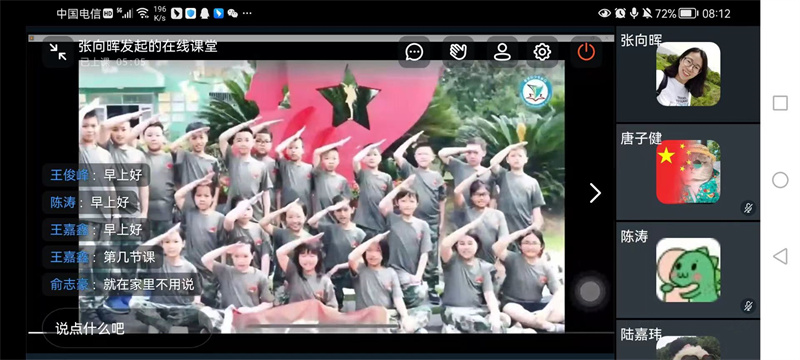Tap the red power button to leave class
This screenshot has height=360, width=800.
click(586, 52)
